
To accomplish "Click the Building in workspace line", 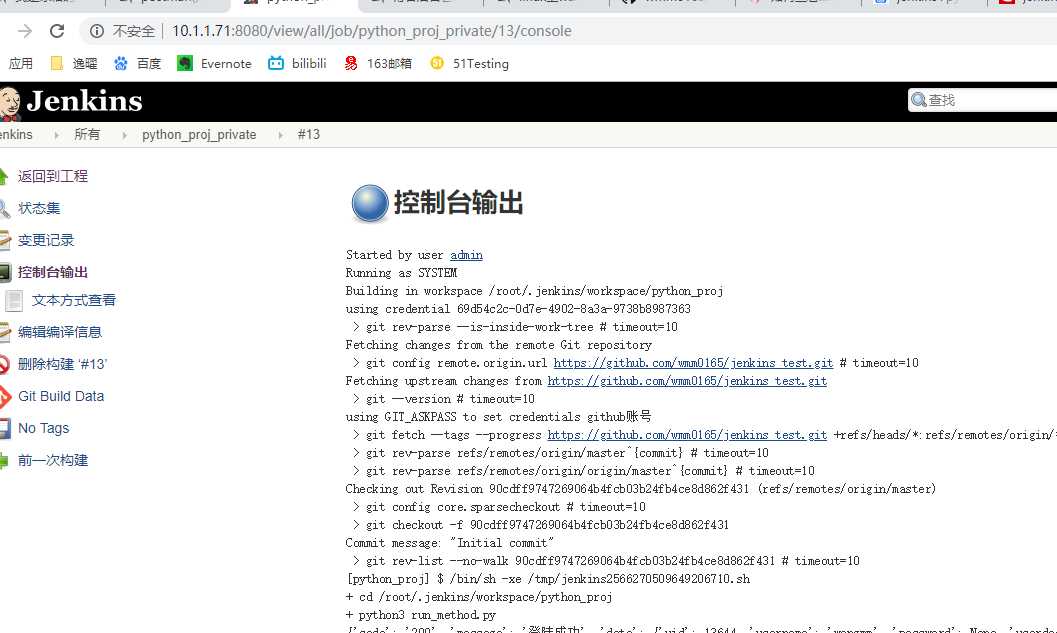I will pyautogui.click(x=534, y=291).
